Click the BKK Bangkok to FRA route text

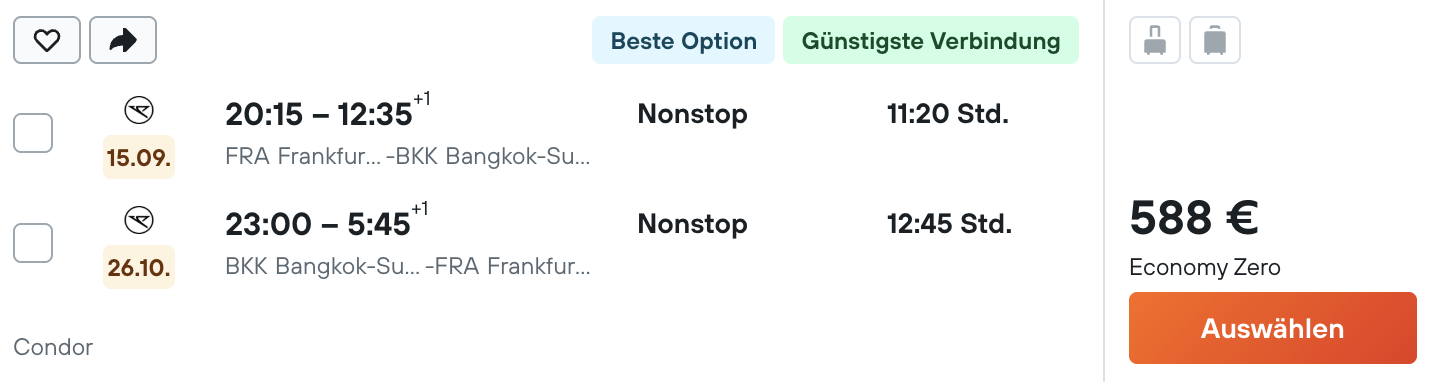coord(408,267)
